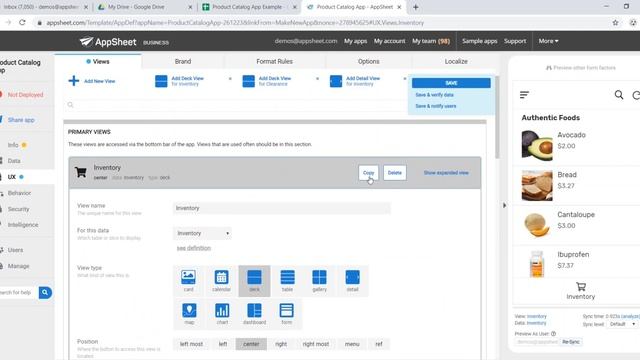Set position to right most
Image resolution: width=640 pixels, height=360 pixels.
click(316, 344)
